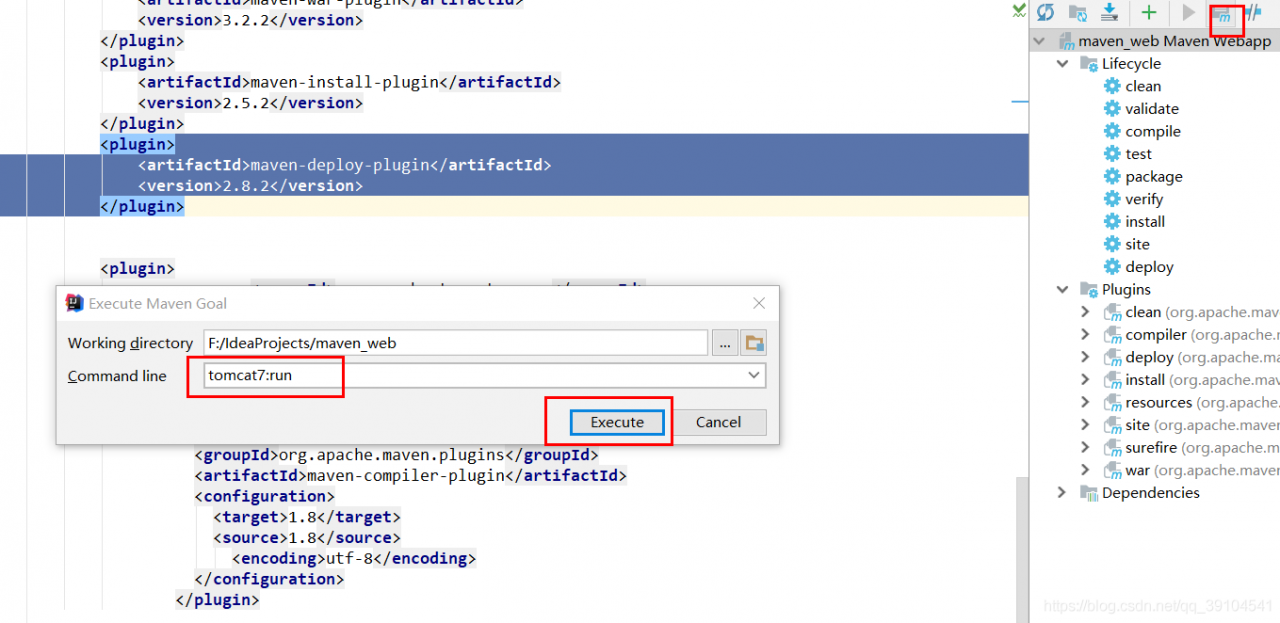Close the Execute Maven Goal dialog
1280x623 pixels.
coord(759,303)
